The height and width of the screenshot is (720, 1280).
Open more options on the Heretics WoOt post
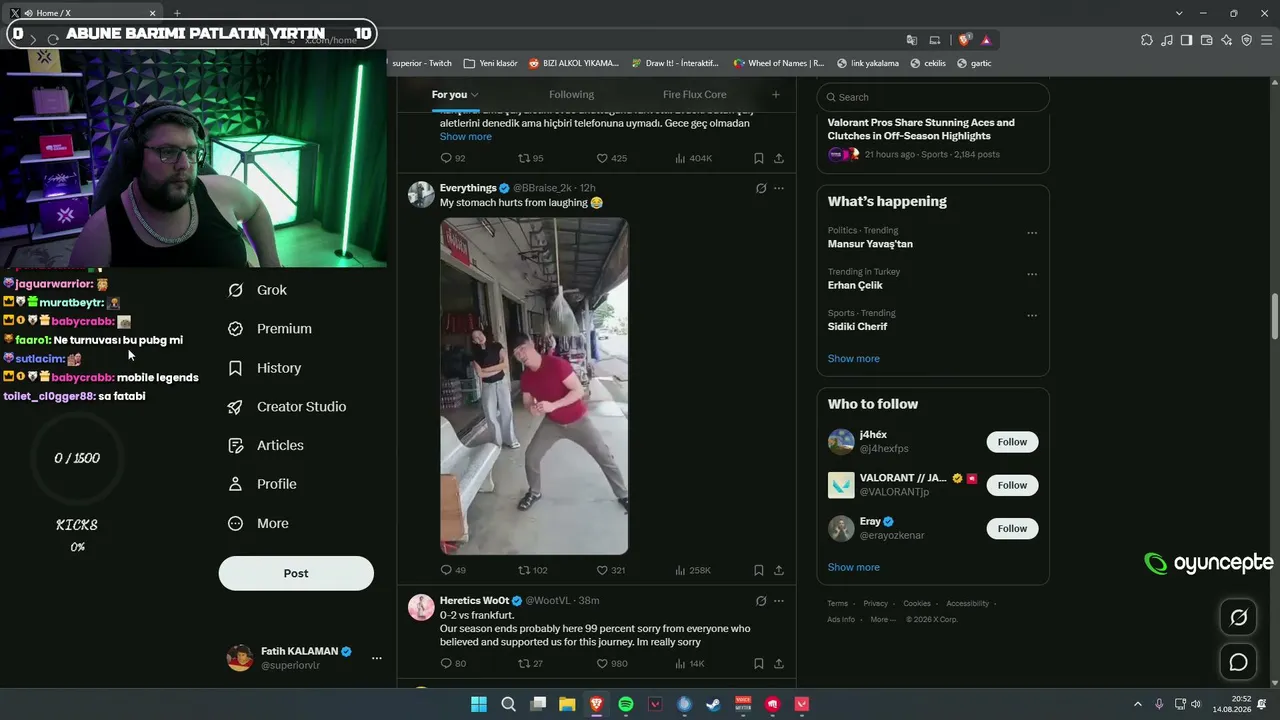click(x=779, y=601)
